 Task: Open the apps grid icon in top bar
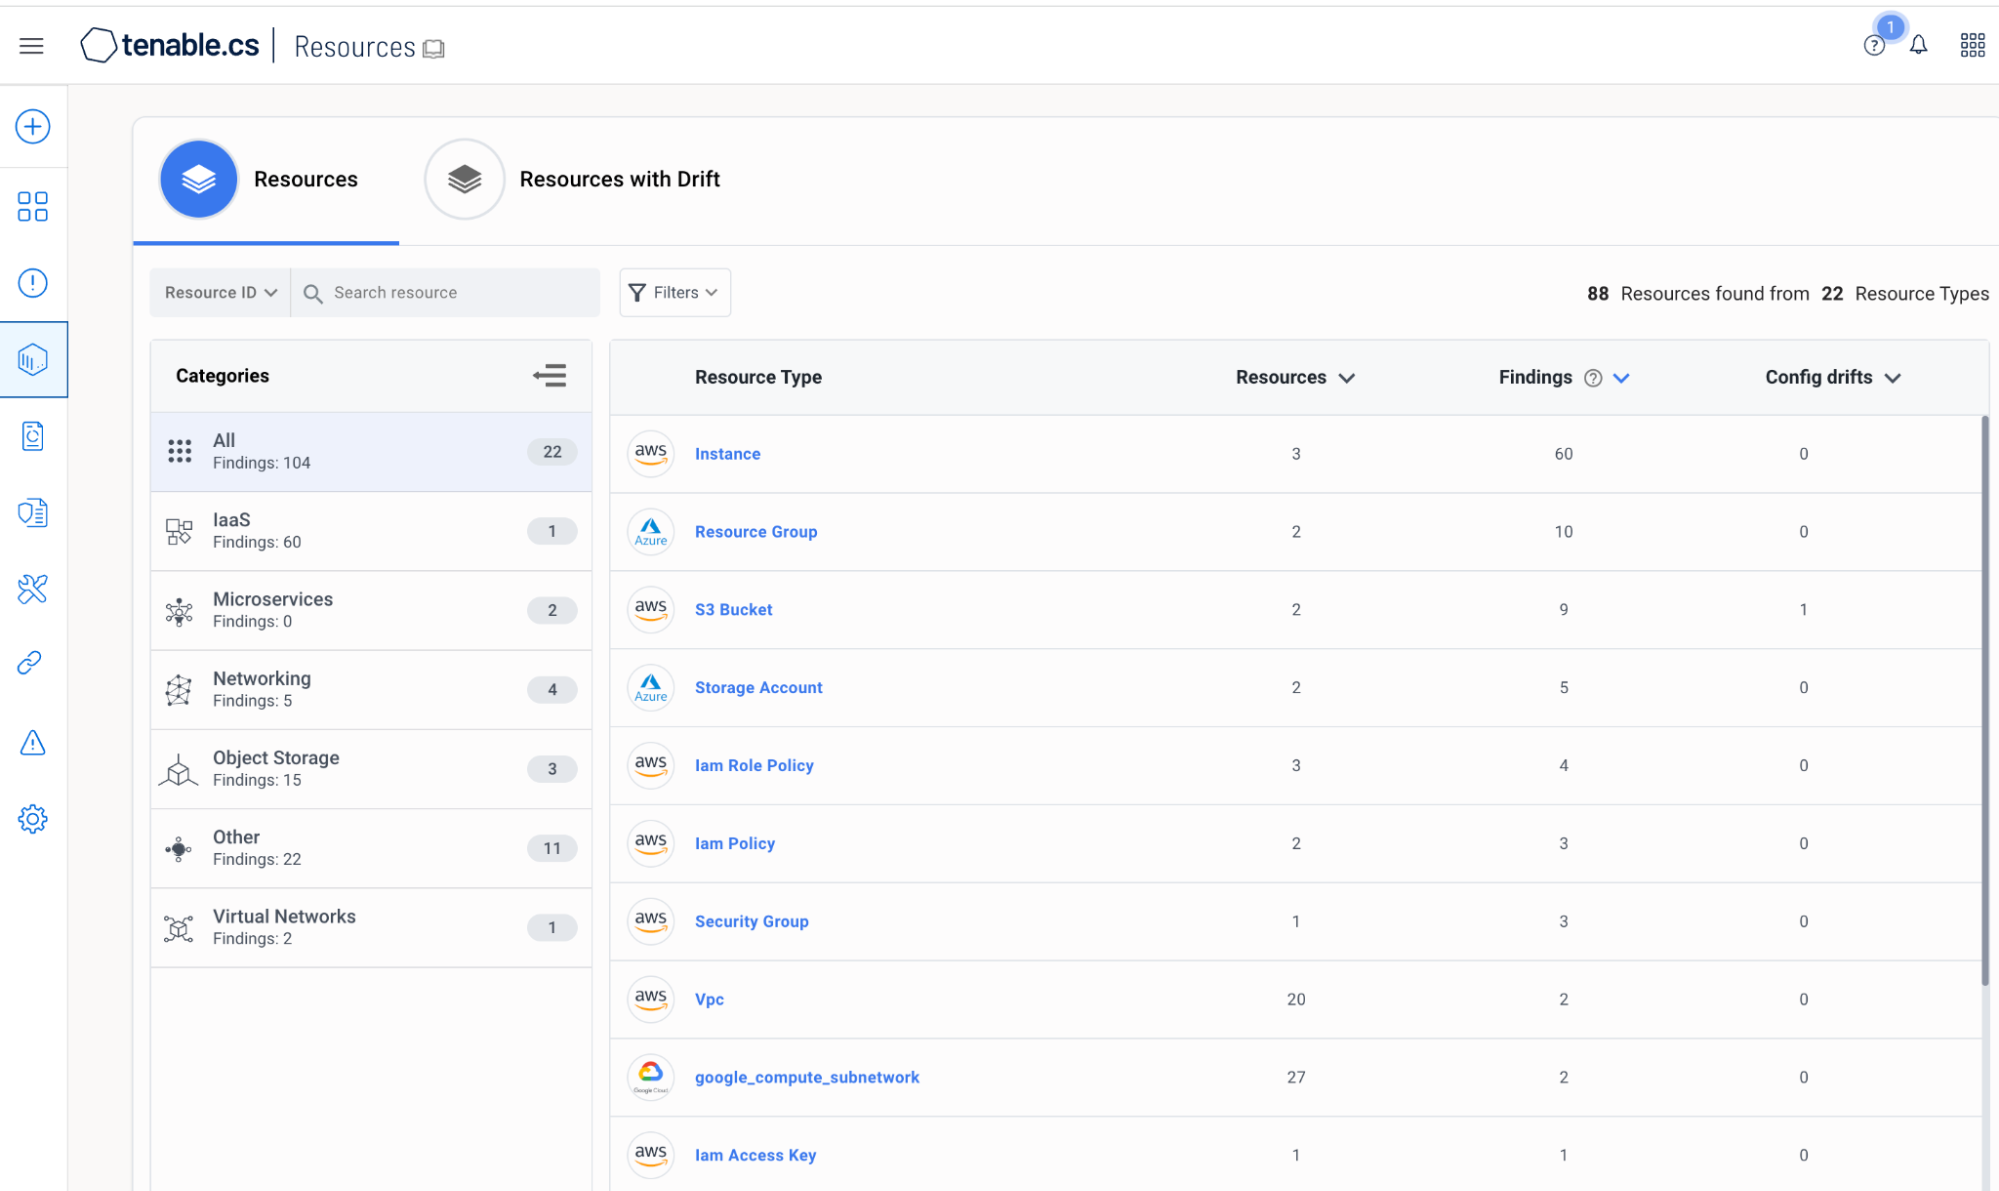tap(1971, 45)
